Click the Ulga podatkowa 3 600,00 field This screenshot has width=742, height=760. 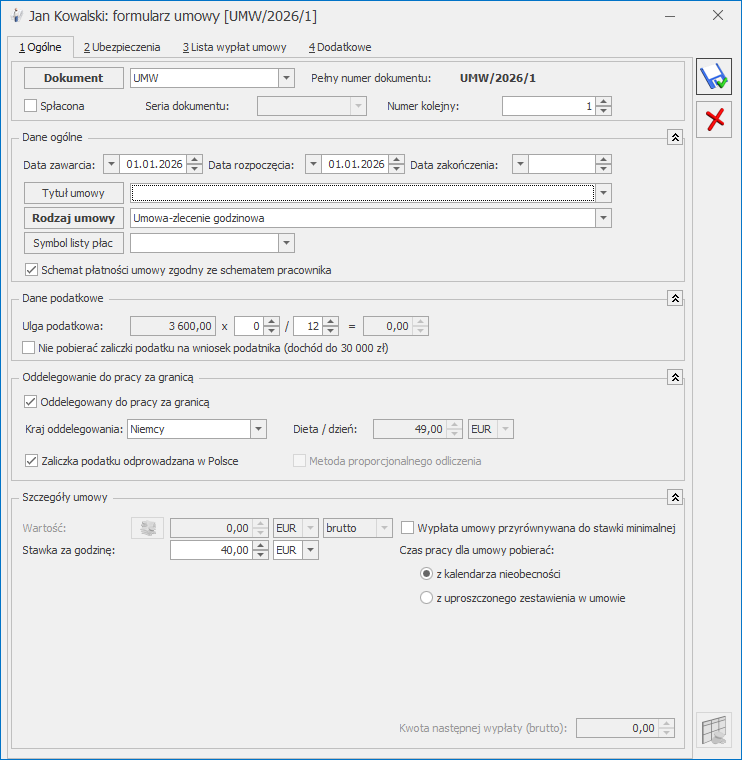173,326
